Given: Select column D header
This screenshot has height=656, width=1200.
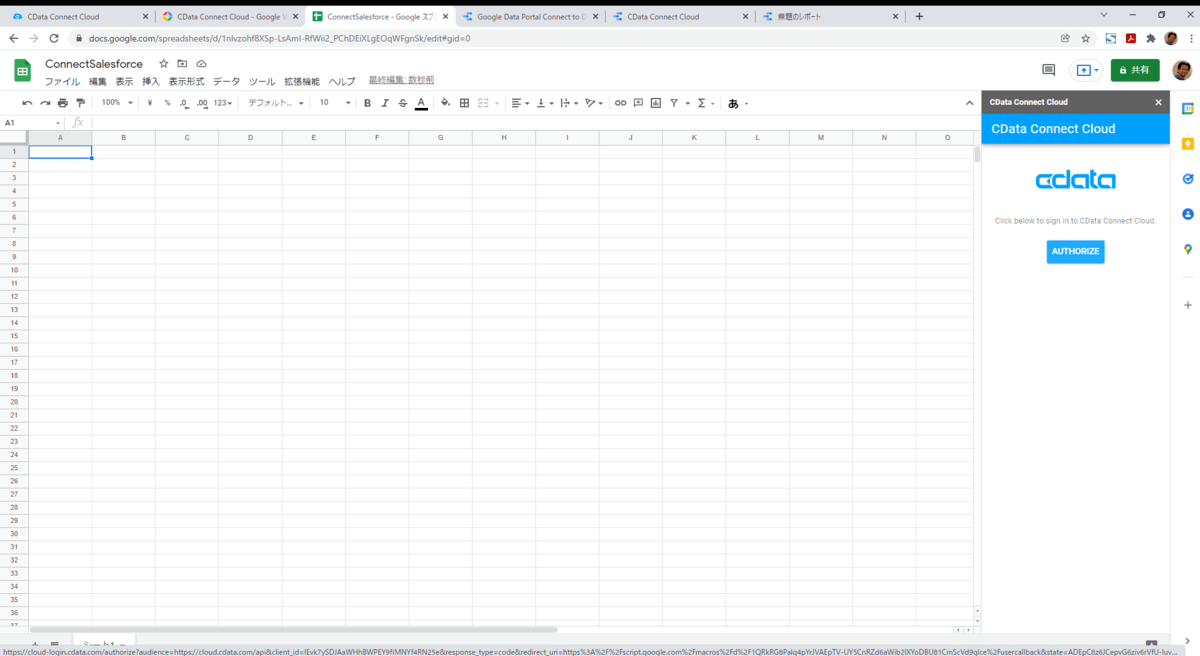Looking at the screenshot, I should [x=250, y=137].
